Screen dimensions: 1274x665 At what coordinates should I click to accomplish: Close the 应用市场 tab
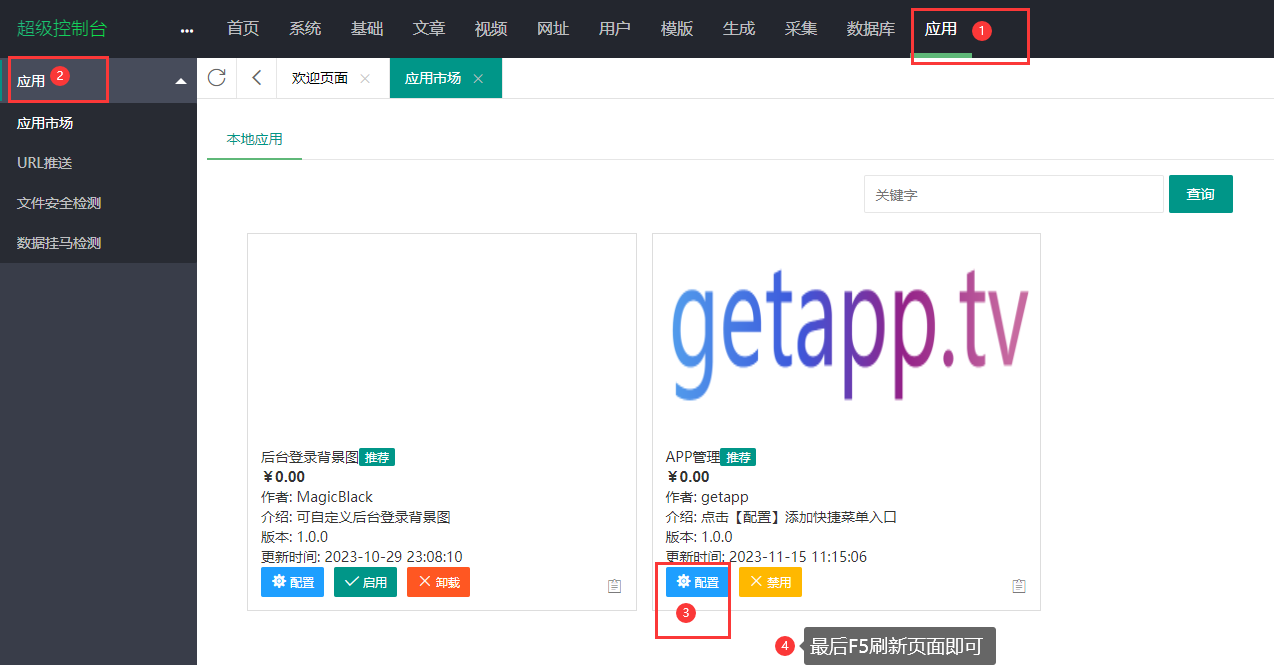click(x=478, y=78)
